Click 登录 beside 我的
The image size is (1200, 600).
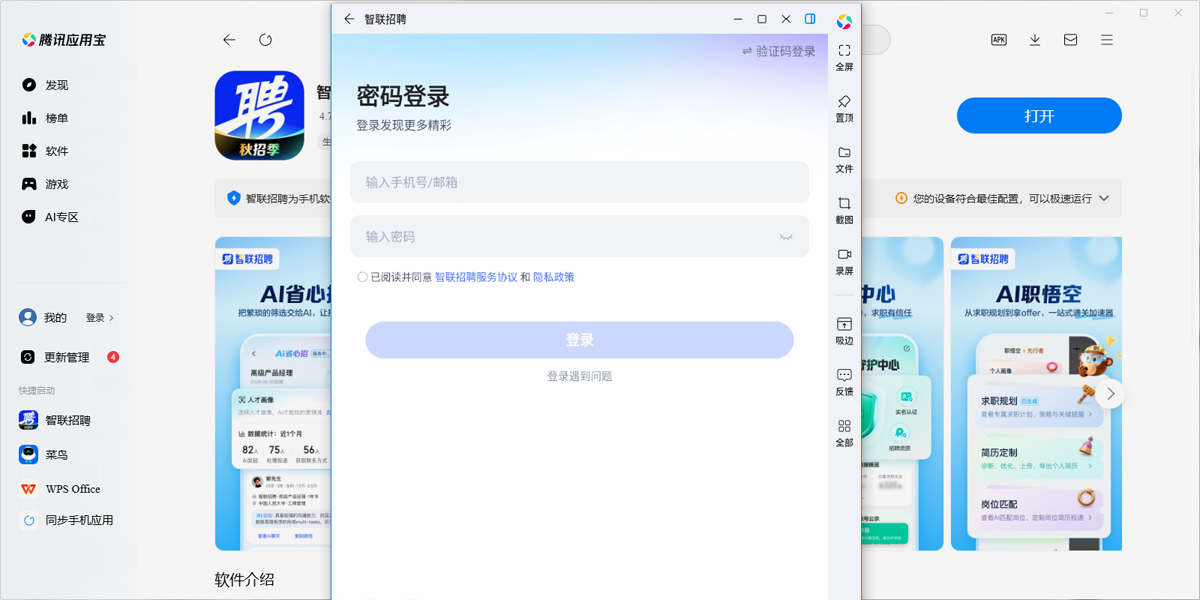pos(99,318)
